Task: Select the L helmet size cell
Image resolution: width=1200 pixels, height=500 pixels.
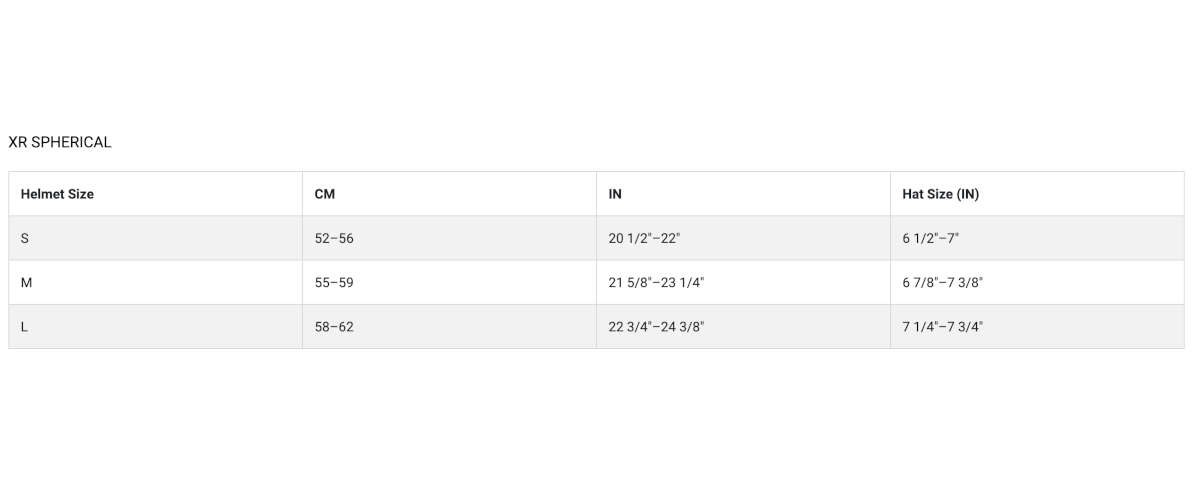Action: [x=25, y=327]
